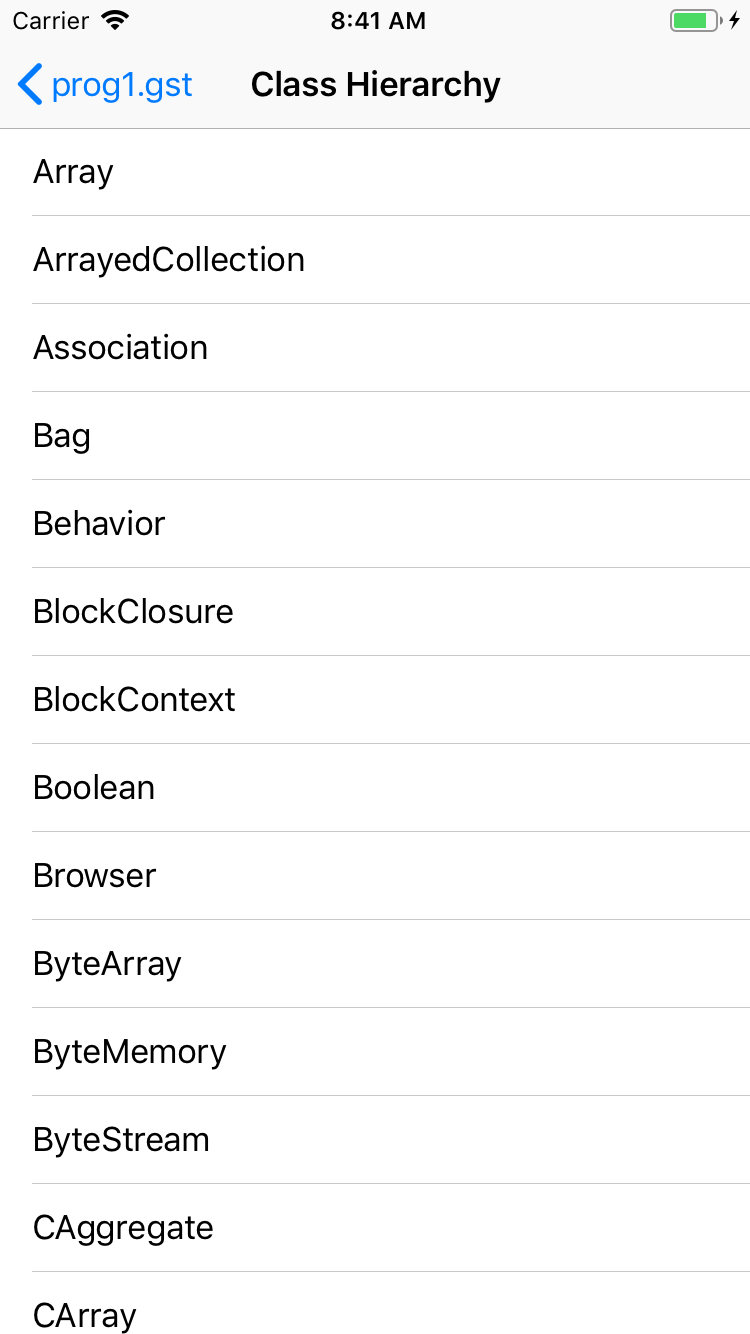Tap the Wi-Fi status icon
Viewport: 750px width, 1334px height.
pyautogui.click(x=116, y=20)
